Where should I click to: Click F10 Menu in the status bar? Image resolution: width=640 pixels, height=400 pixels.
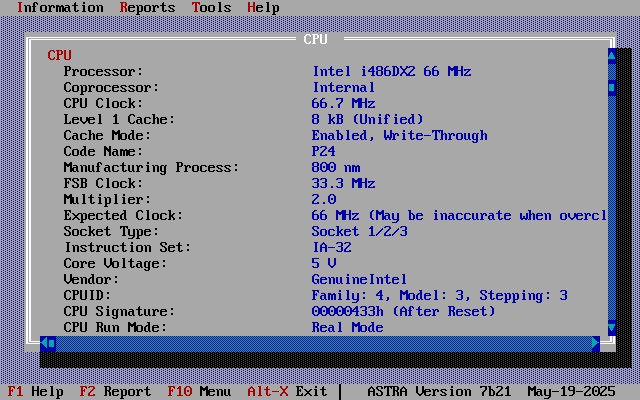click(200, 391)
